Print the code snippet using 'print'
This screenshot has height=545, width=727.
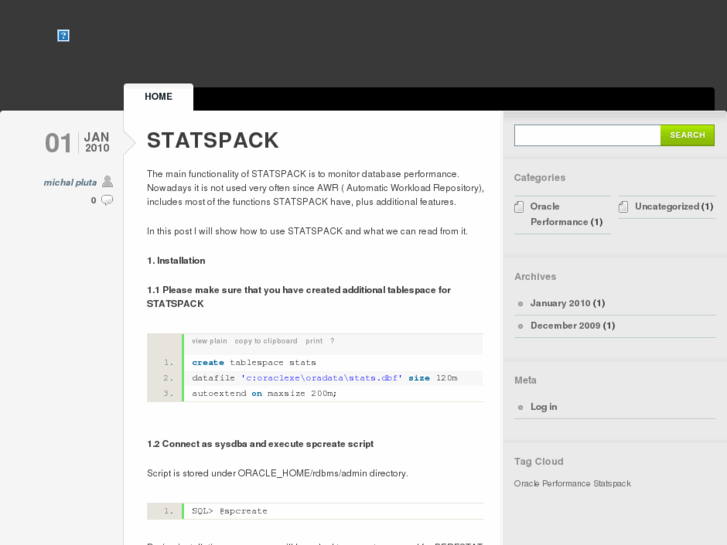(314, 341)
